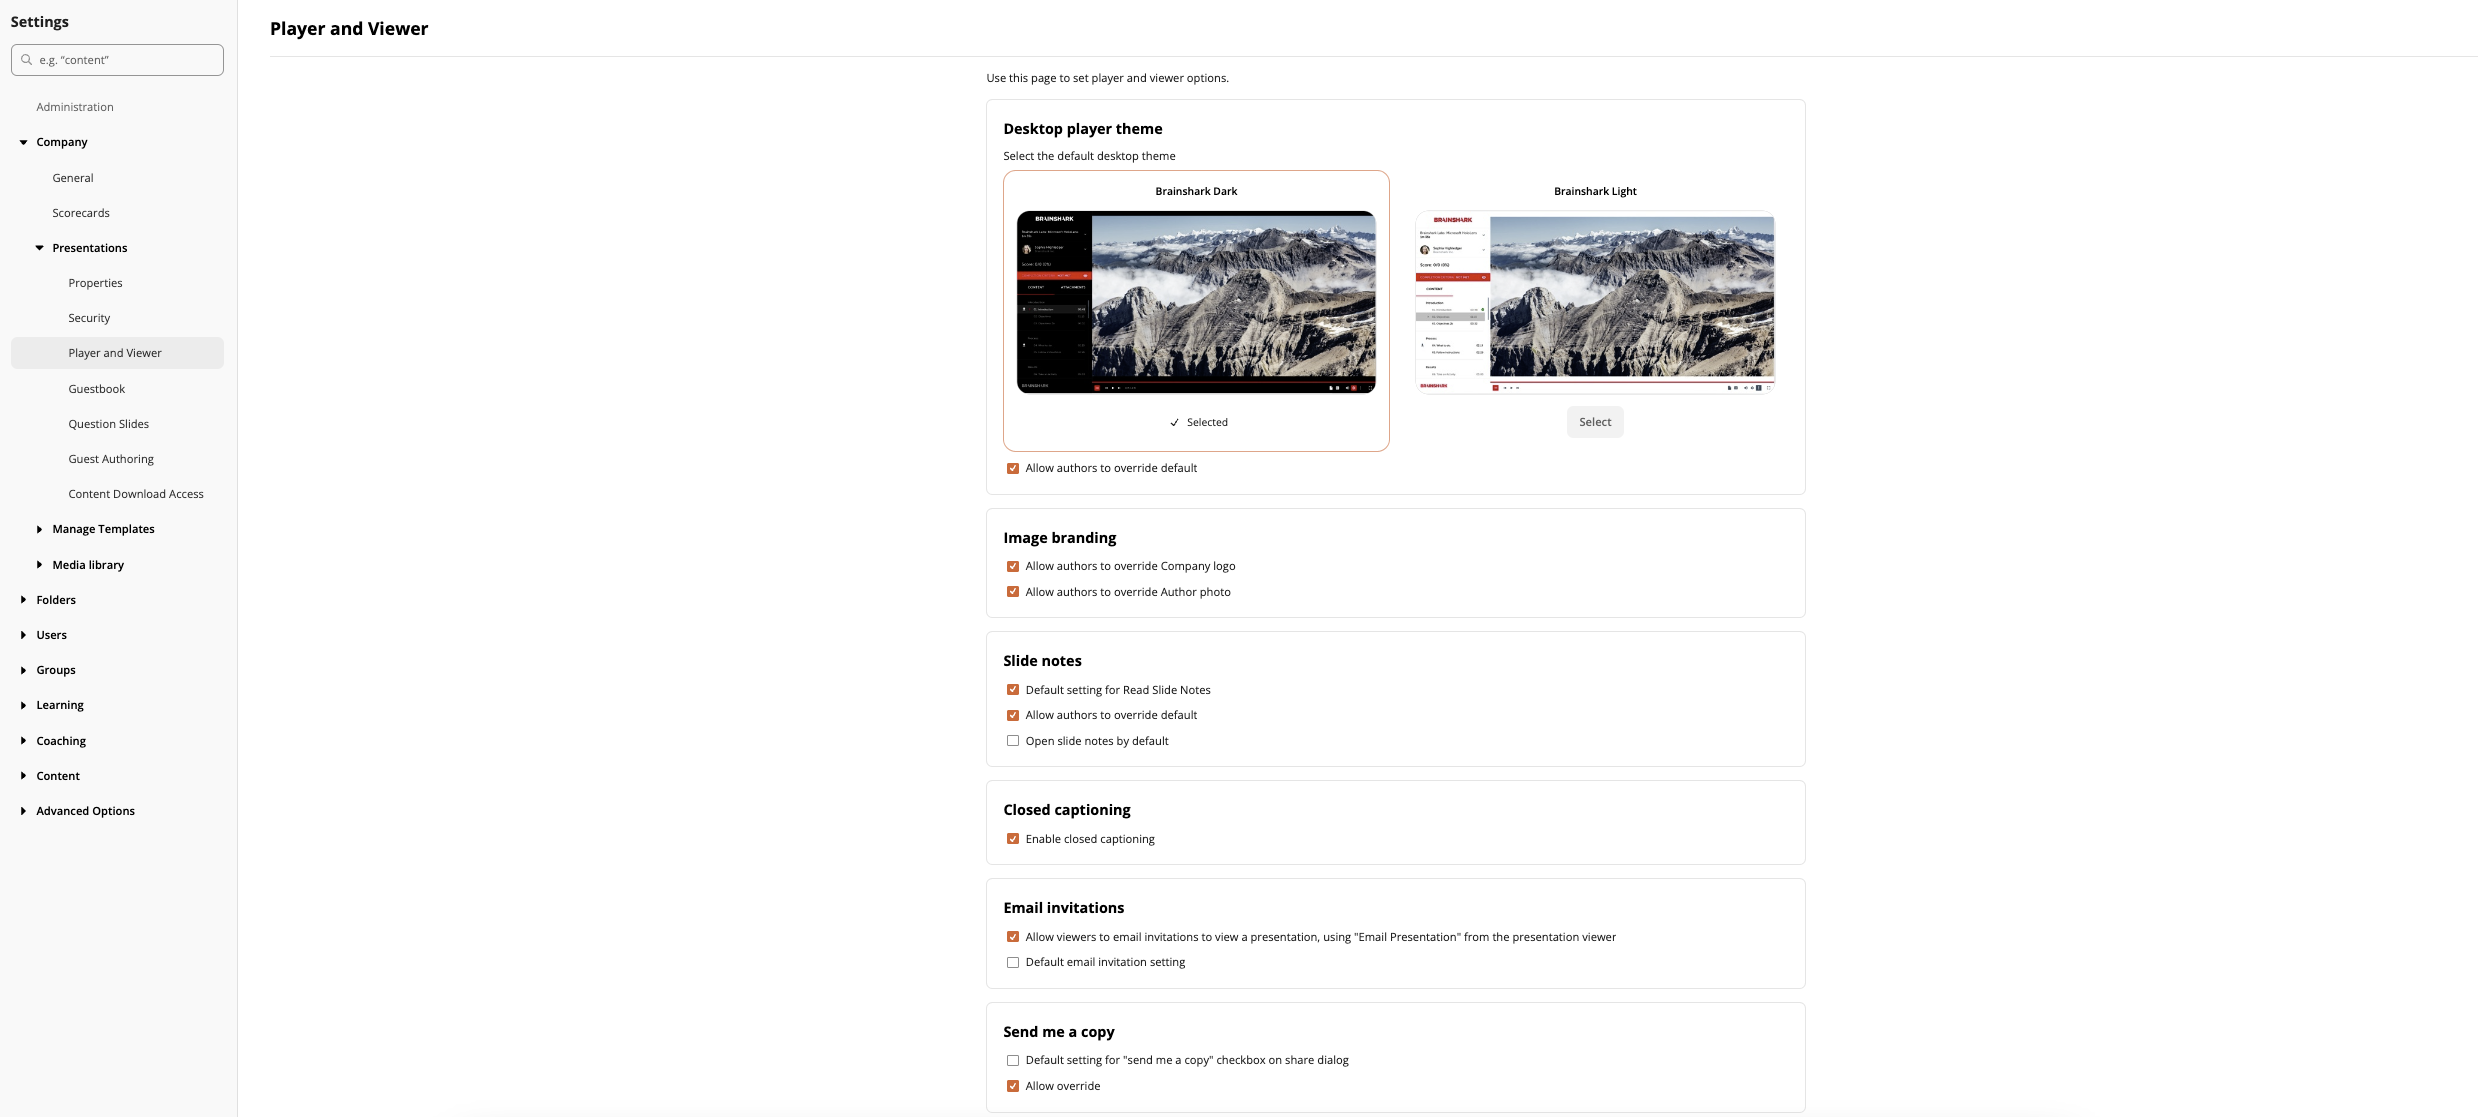Image resolution: width=2478 pixels, height=1117 pixels.
Task: Select the Brainshark Light theme
Action: coord(1594,421)
